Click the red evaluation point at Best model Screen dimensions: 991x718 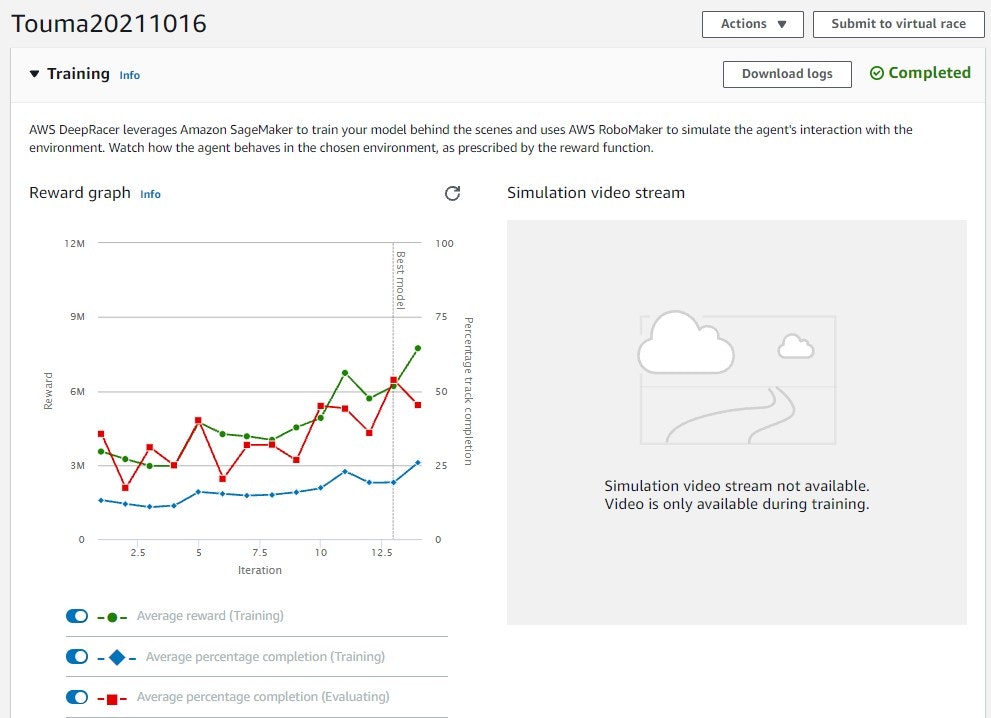[393, 380]
